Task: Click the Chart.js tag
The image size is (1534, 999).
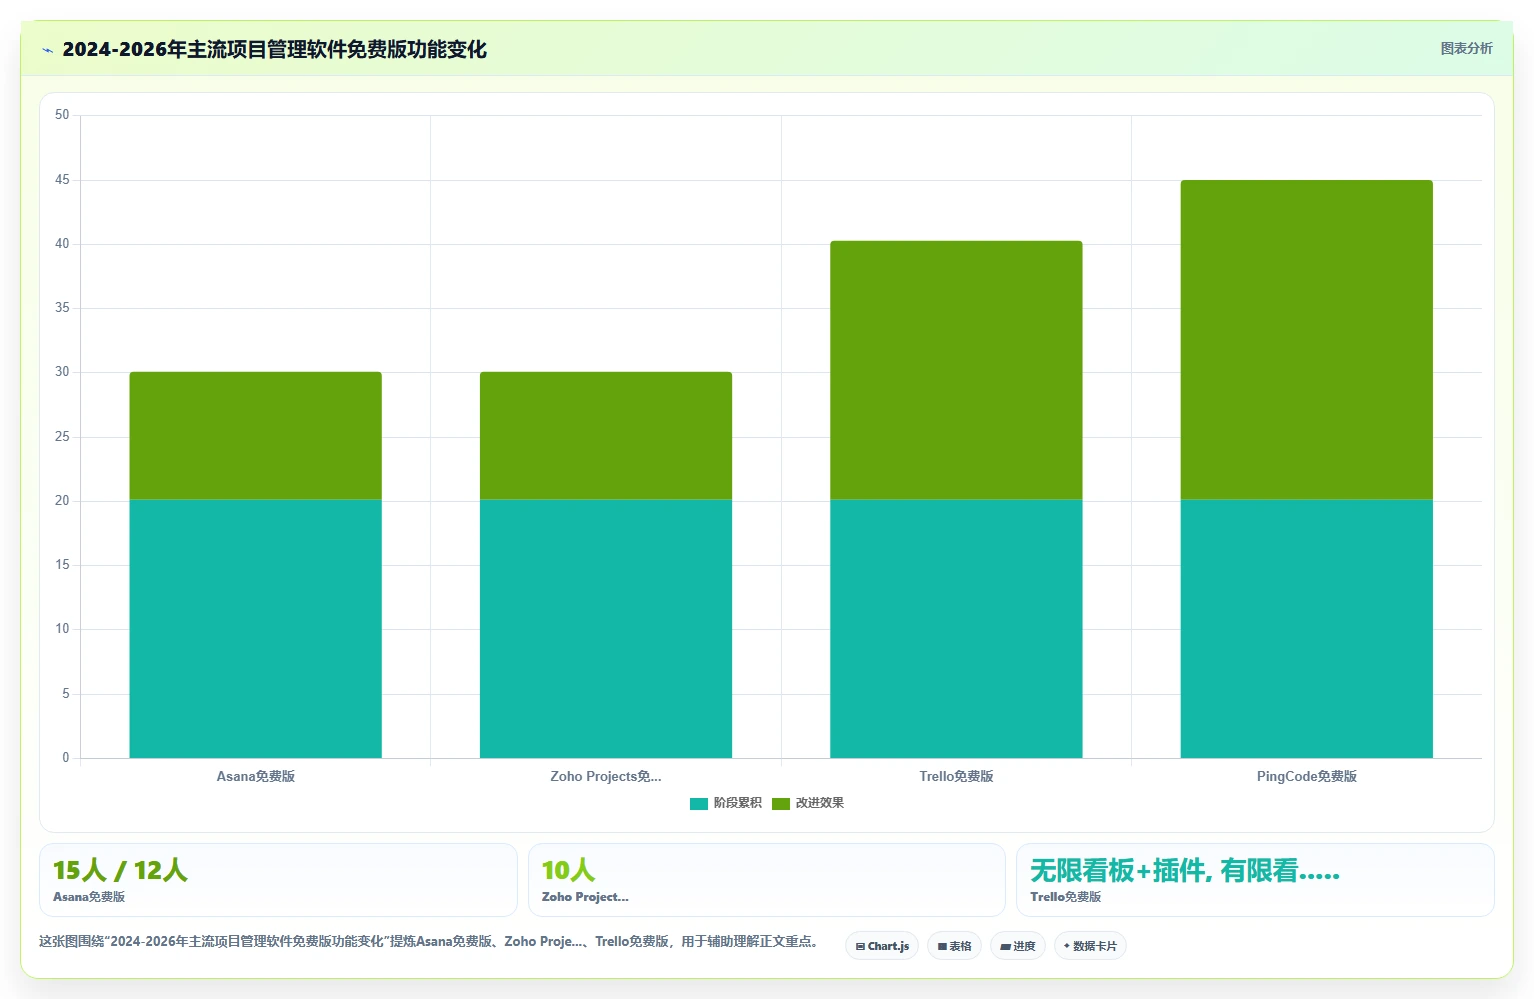Action: point(882,946)
